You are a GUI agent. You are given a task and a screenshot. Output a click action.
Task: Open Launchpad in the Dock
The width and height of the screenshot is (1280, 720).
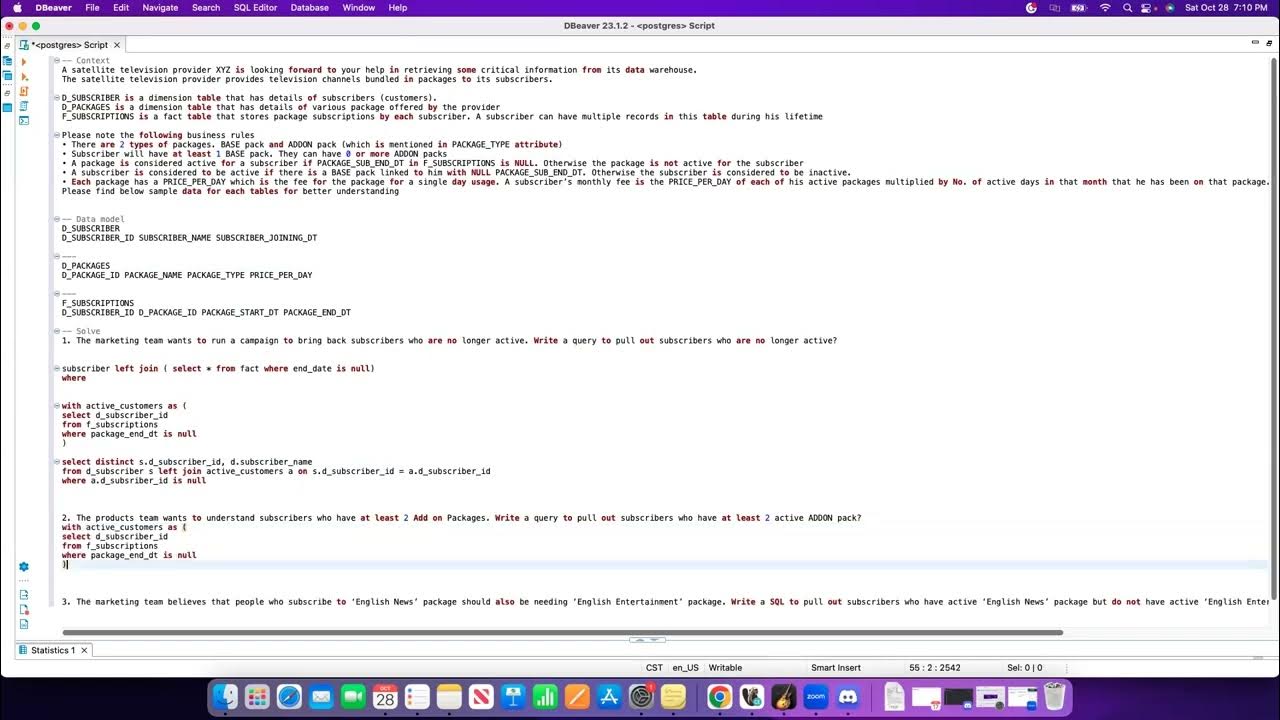(x=257, y=697)
